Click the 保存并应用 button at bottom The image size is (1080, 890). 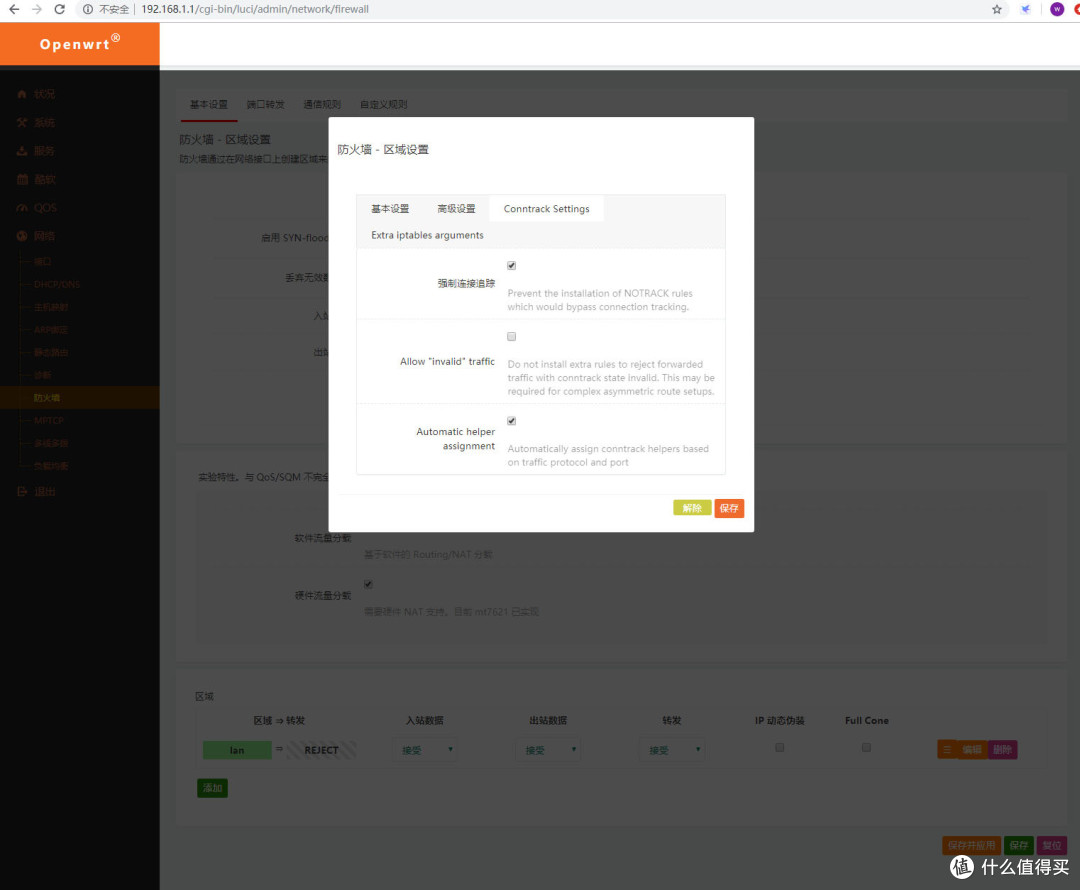point(969,845)
